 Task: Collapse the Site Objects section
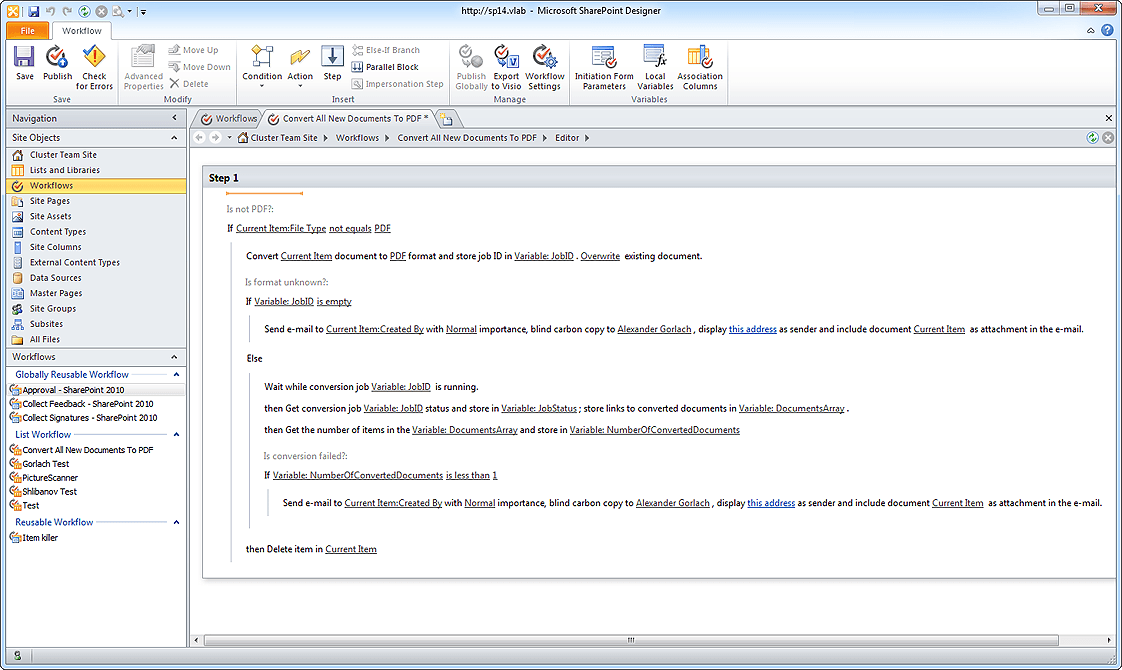tap(174, 137)
